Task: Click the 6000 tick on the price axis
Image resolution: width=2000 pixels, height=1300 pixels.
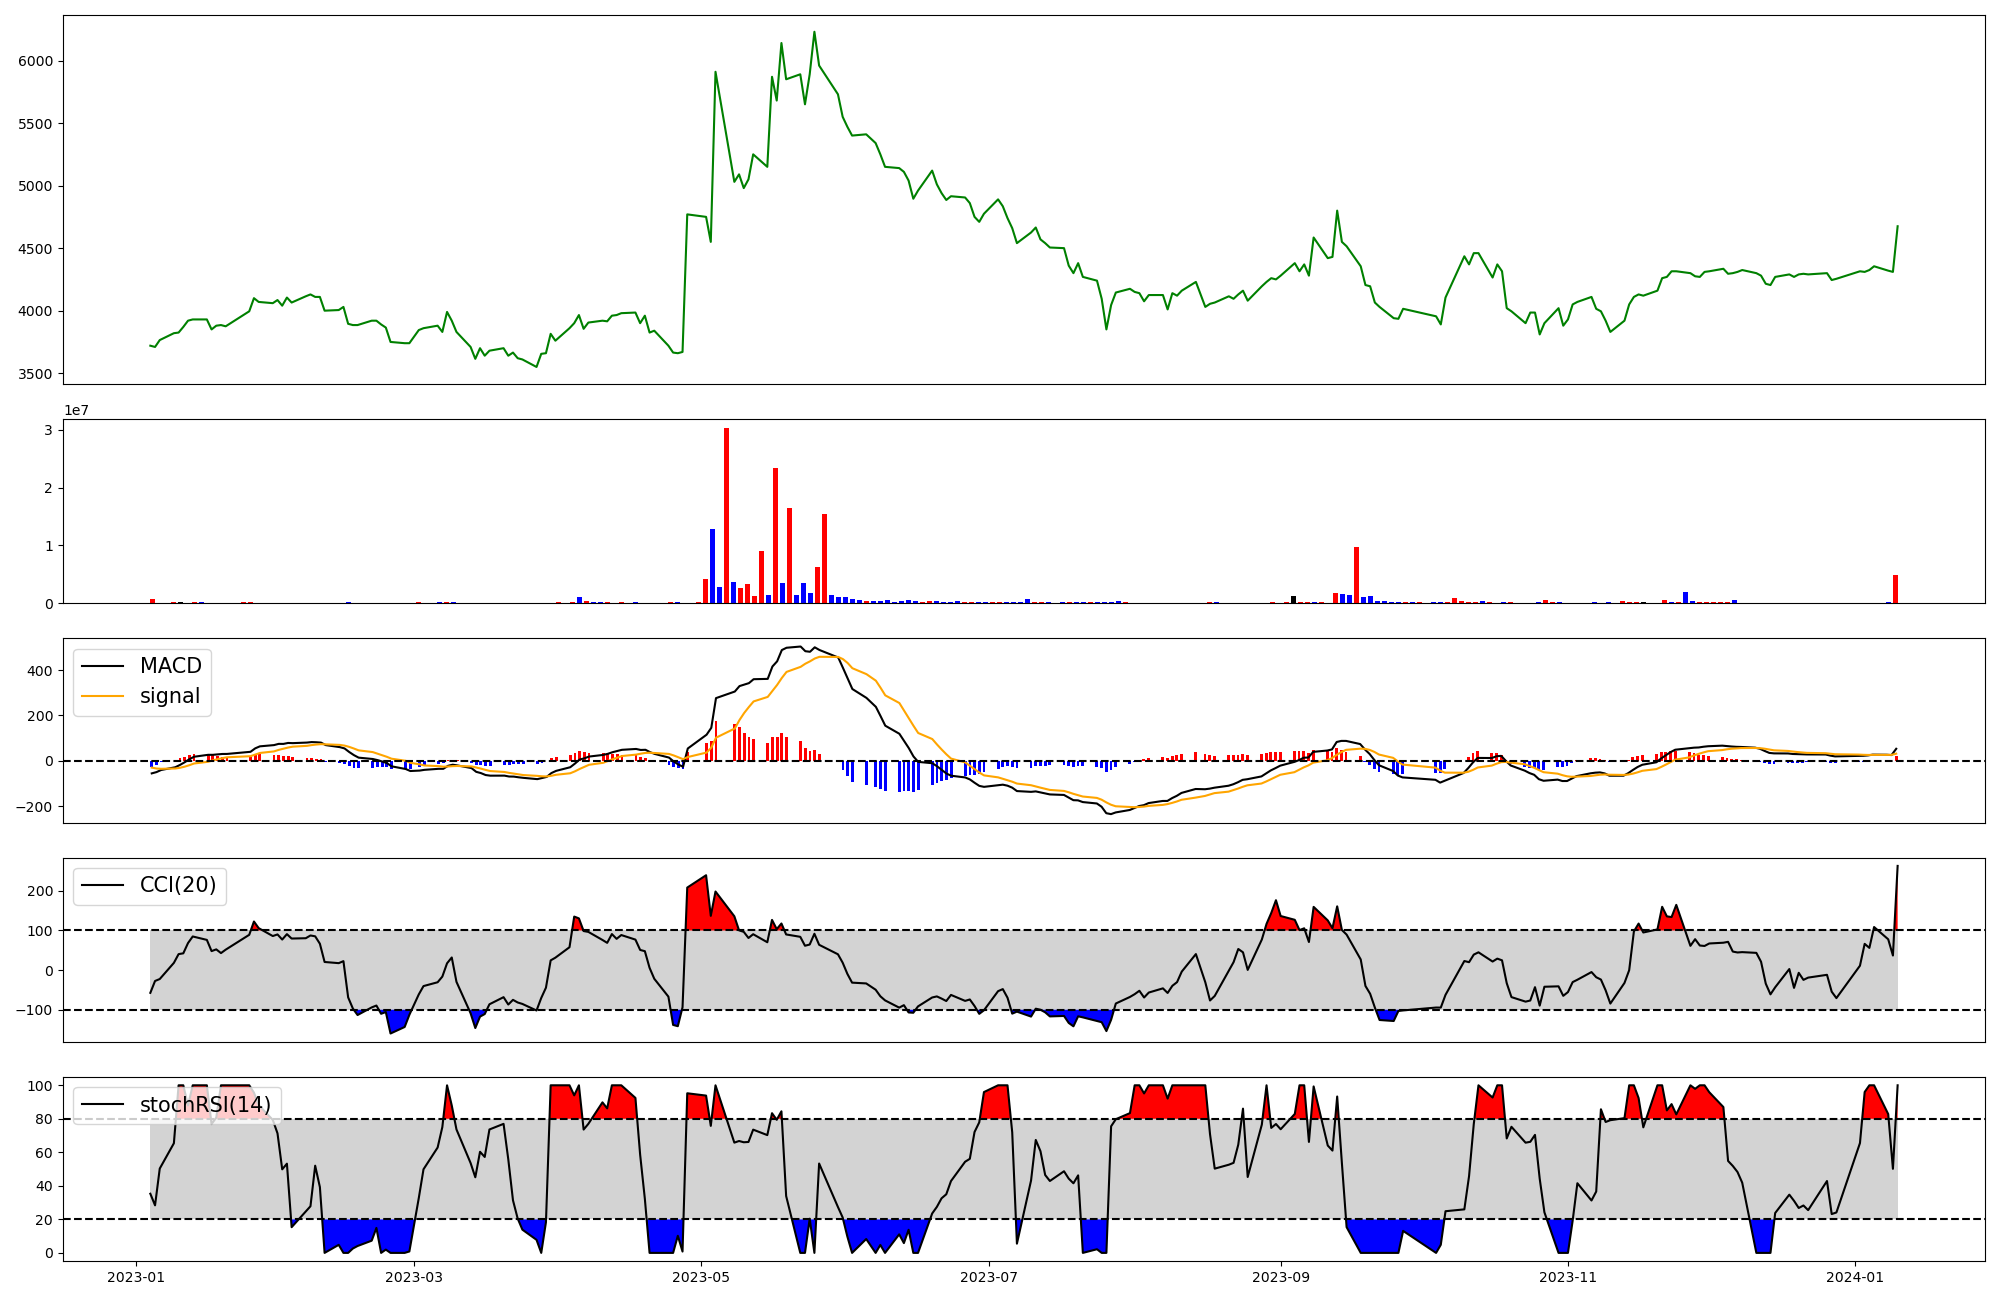Action: pyautogui.click(x=35, y=61)
